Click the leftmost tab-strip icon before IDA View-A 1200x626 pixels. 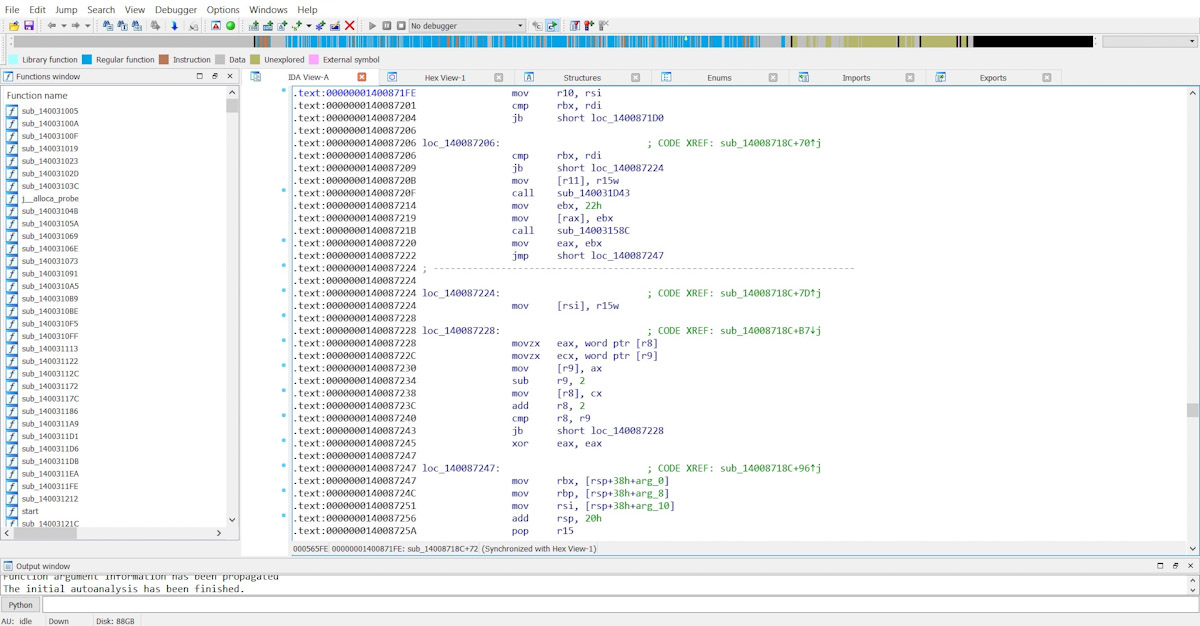[x=256, y=77]
